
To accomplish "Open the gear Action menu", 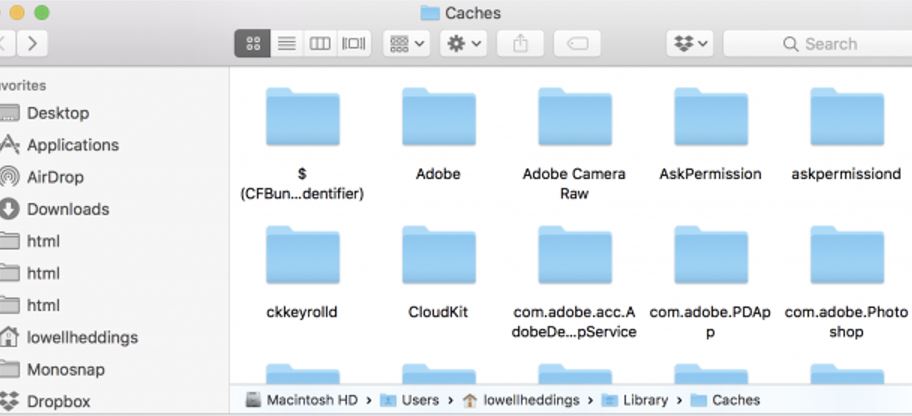I will tap(464, 44).
